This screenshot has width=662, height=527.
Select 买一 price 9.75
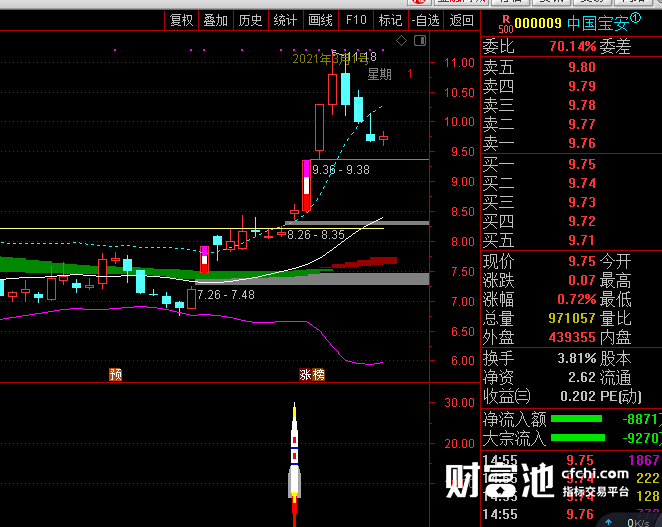click(582, 164)
